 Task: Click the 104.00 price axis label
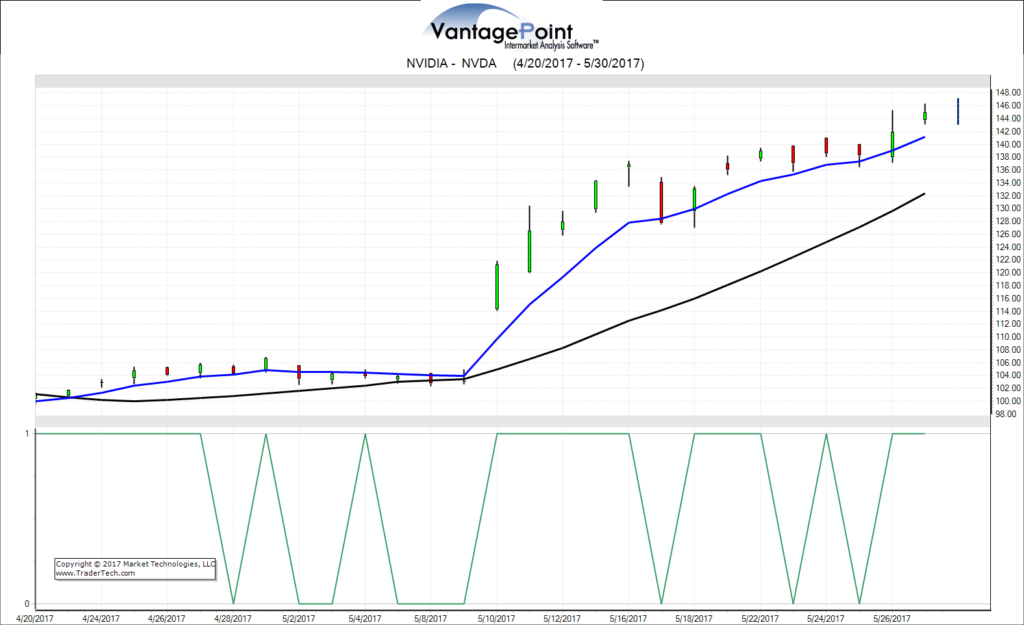point(1008,376)
